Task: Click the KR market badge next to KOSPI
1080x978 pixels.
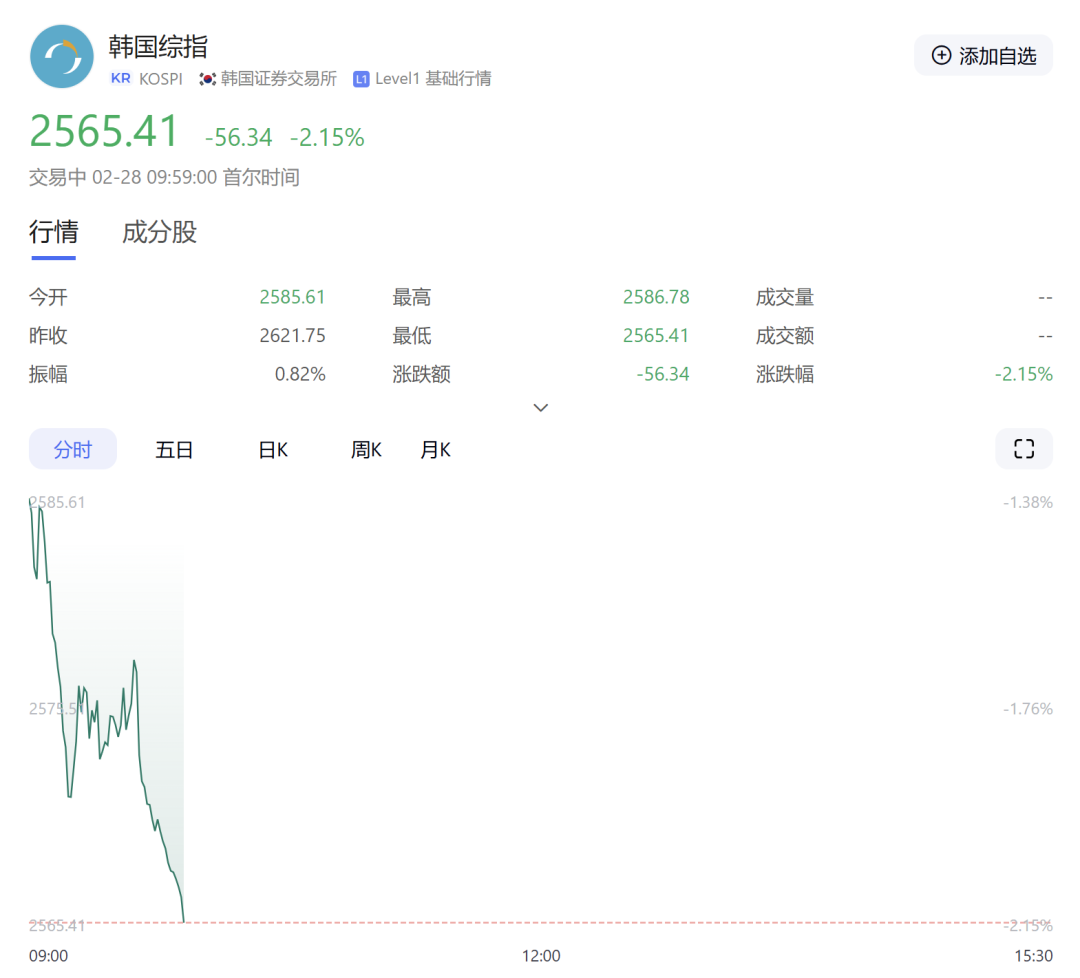Action: tap(120, 78)
